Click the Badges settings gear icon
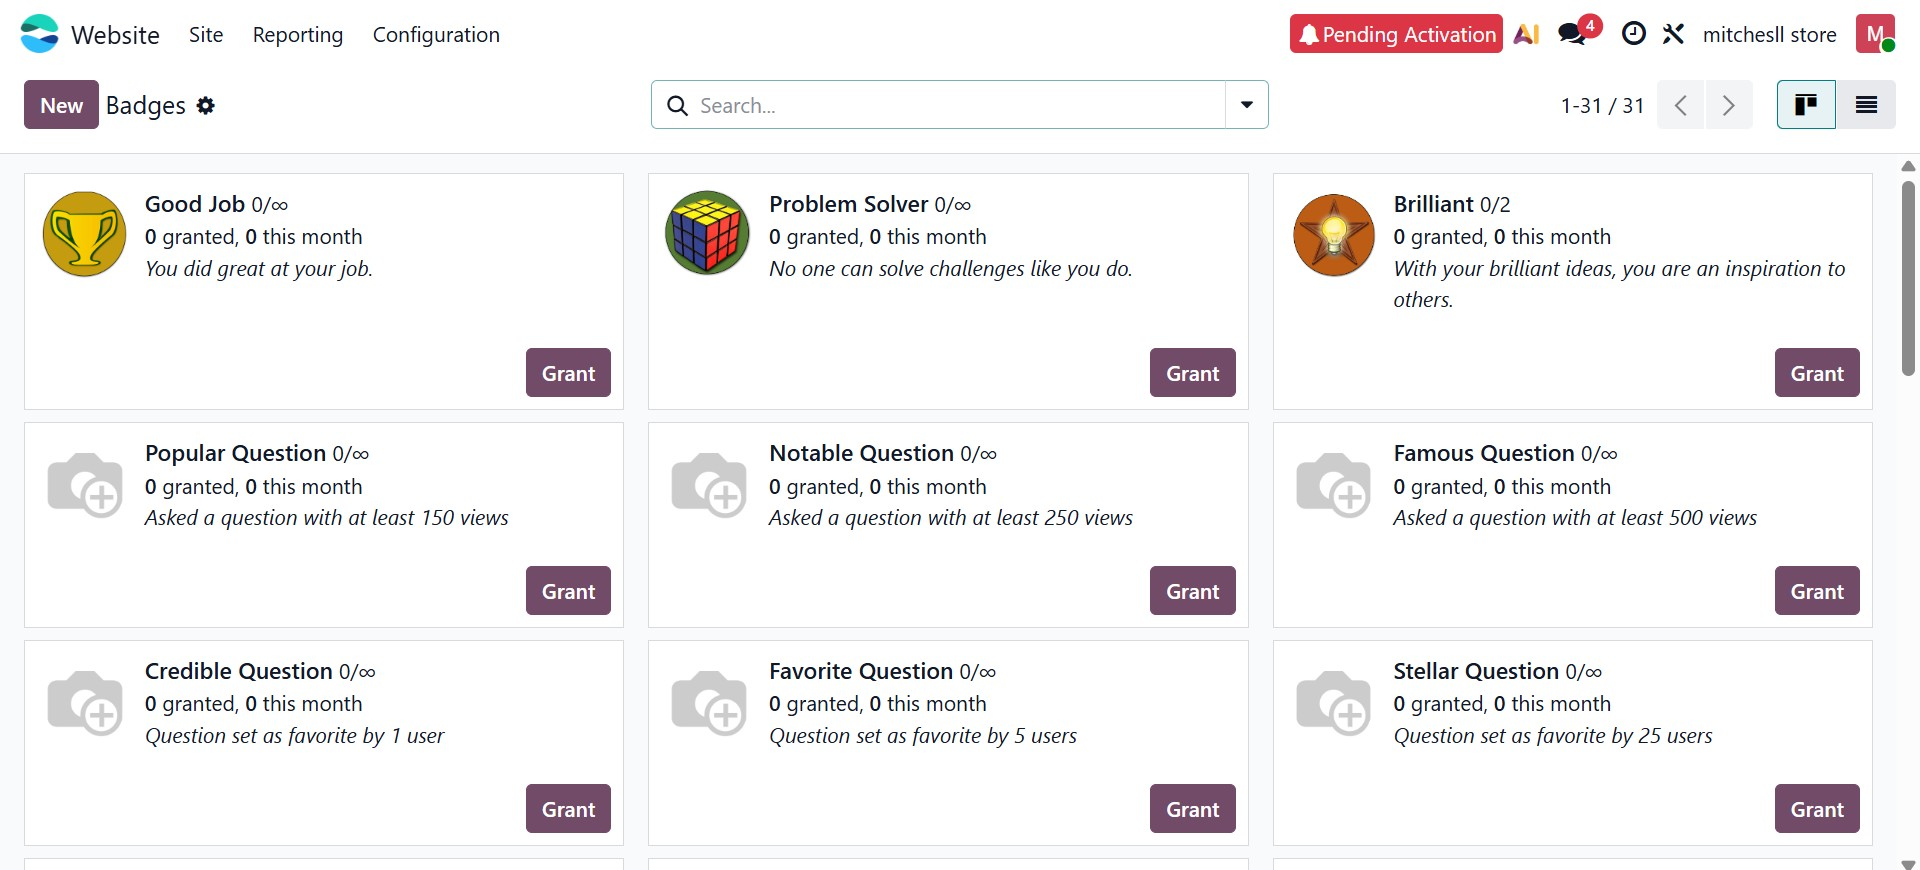 206,105
